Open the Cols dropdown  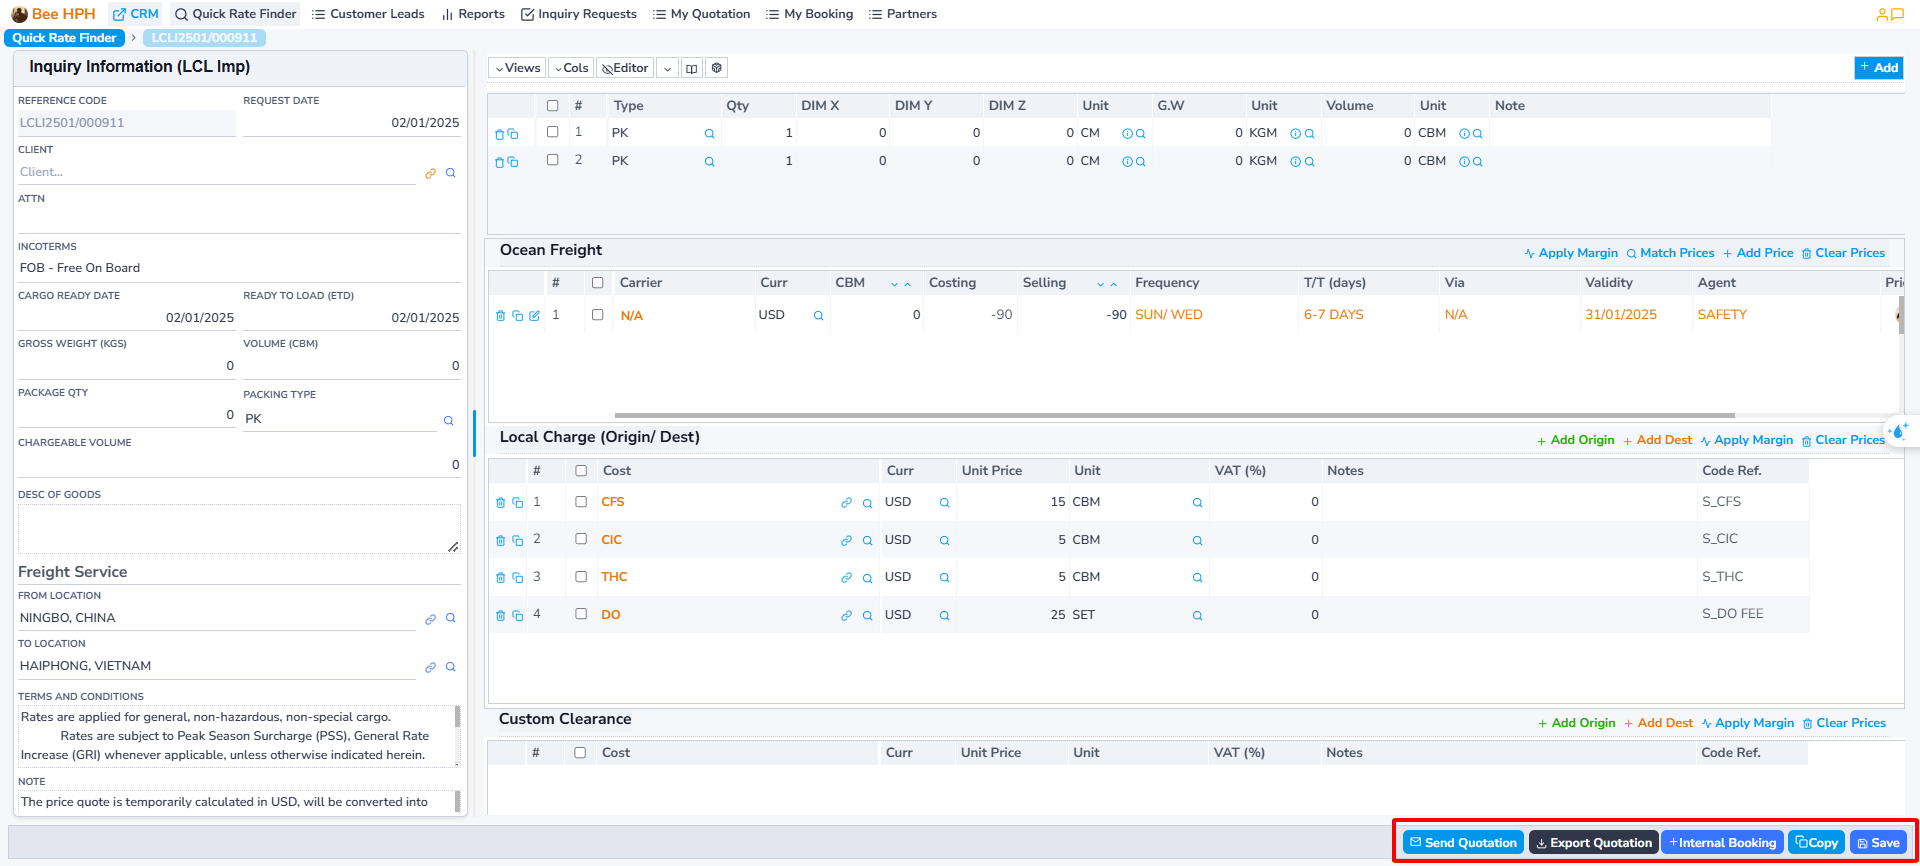tap(571, 68)
